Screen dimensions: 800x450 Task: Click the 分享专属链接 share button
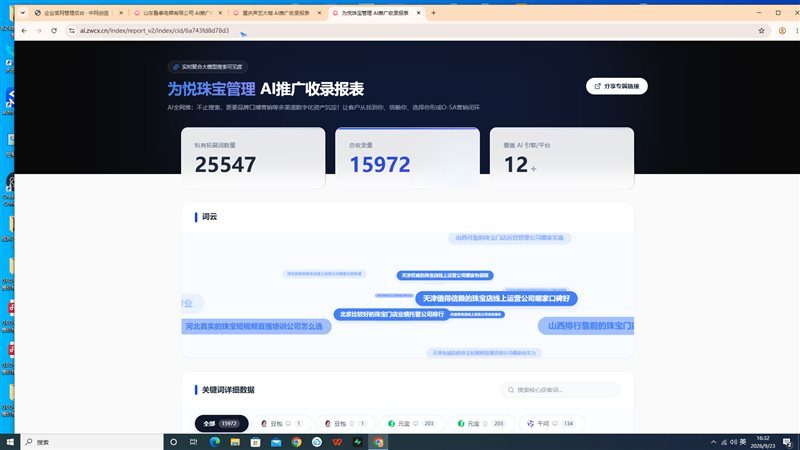click(616, 86)
